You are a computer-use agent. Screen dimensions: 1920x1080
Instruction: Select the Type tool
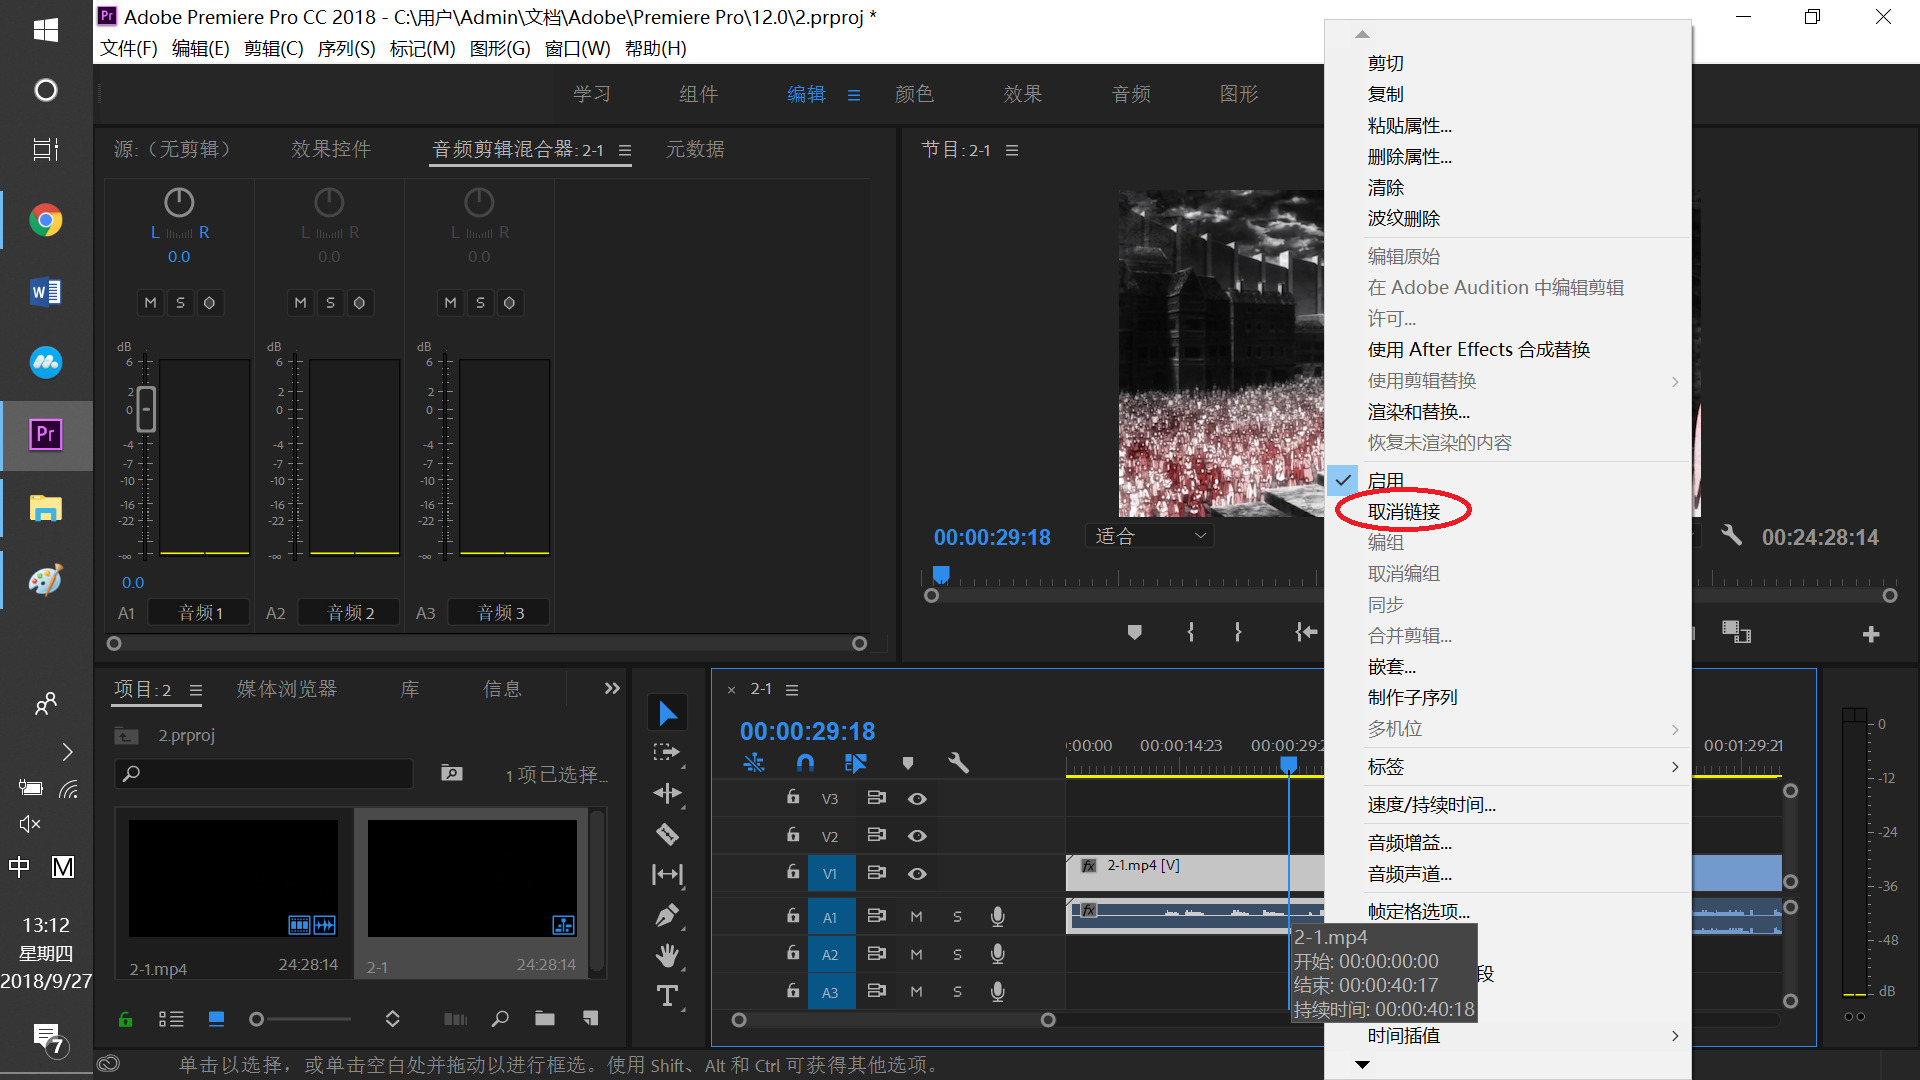667,996
